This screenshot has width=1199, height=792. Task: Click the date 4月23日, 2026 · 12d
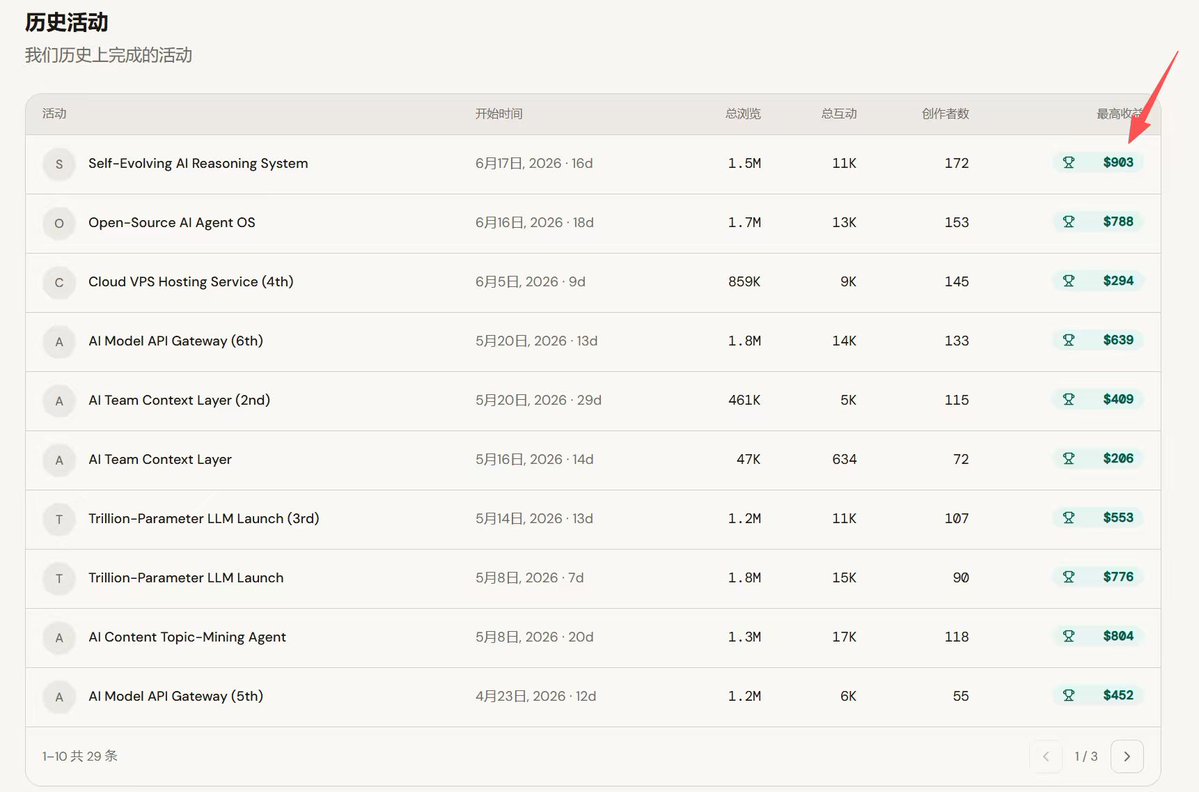(x=535, y=696)
